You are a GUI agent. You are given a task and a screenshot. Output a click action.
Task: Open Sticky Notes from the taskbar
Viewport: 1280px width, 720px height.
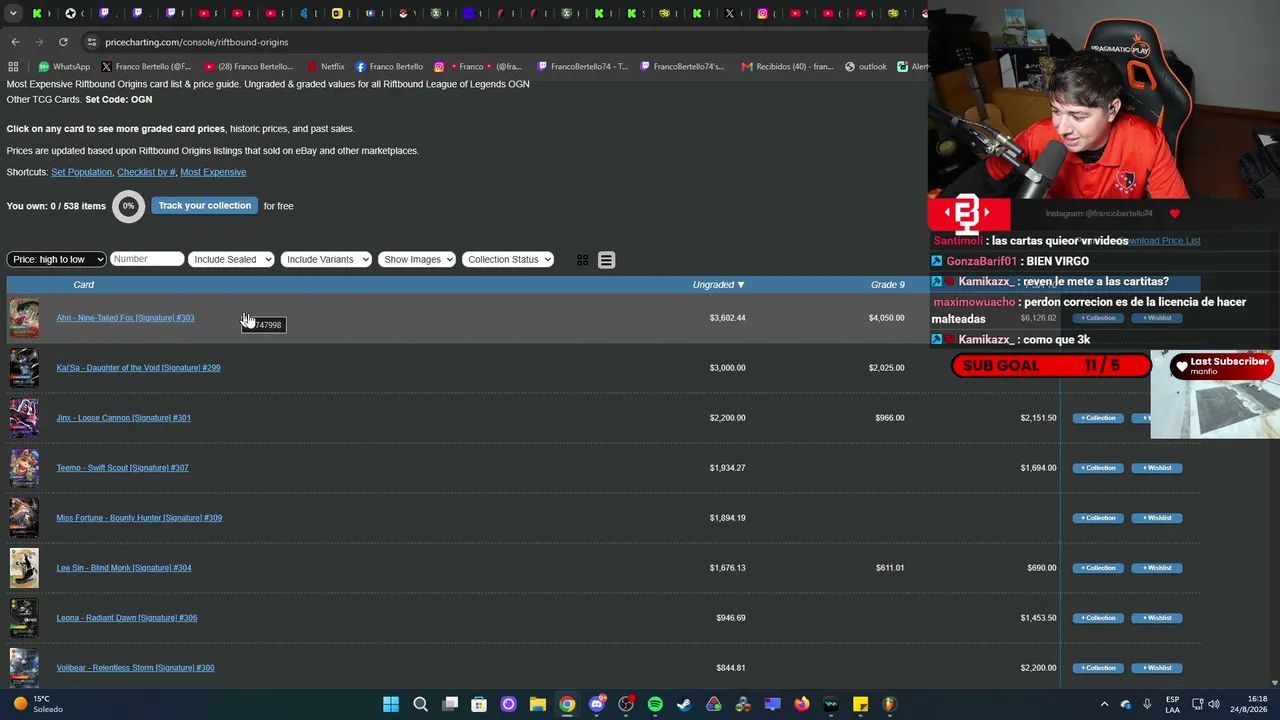point(860,704)
